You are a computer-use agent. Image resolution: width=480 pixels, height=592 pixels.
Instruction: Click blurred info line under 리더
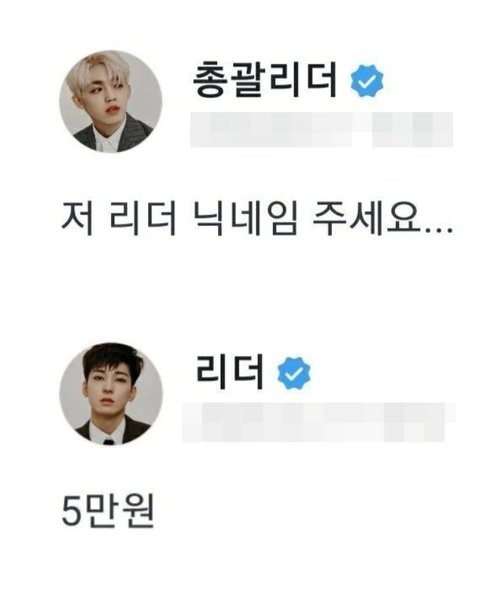[318, 422]
